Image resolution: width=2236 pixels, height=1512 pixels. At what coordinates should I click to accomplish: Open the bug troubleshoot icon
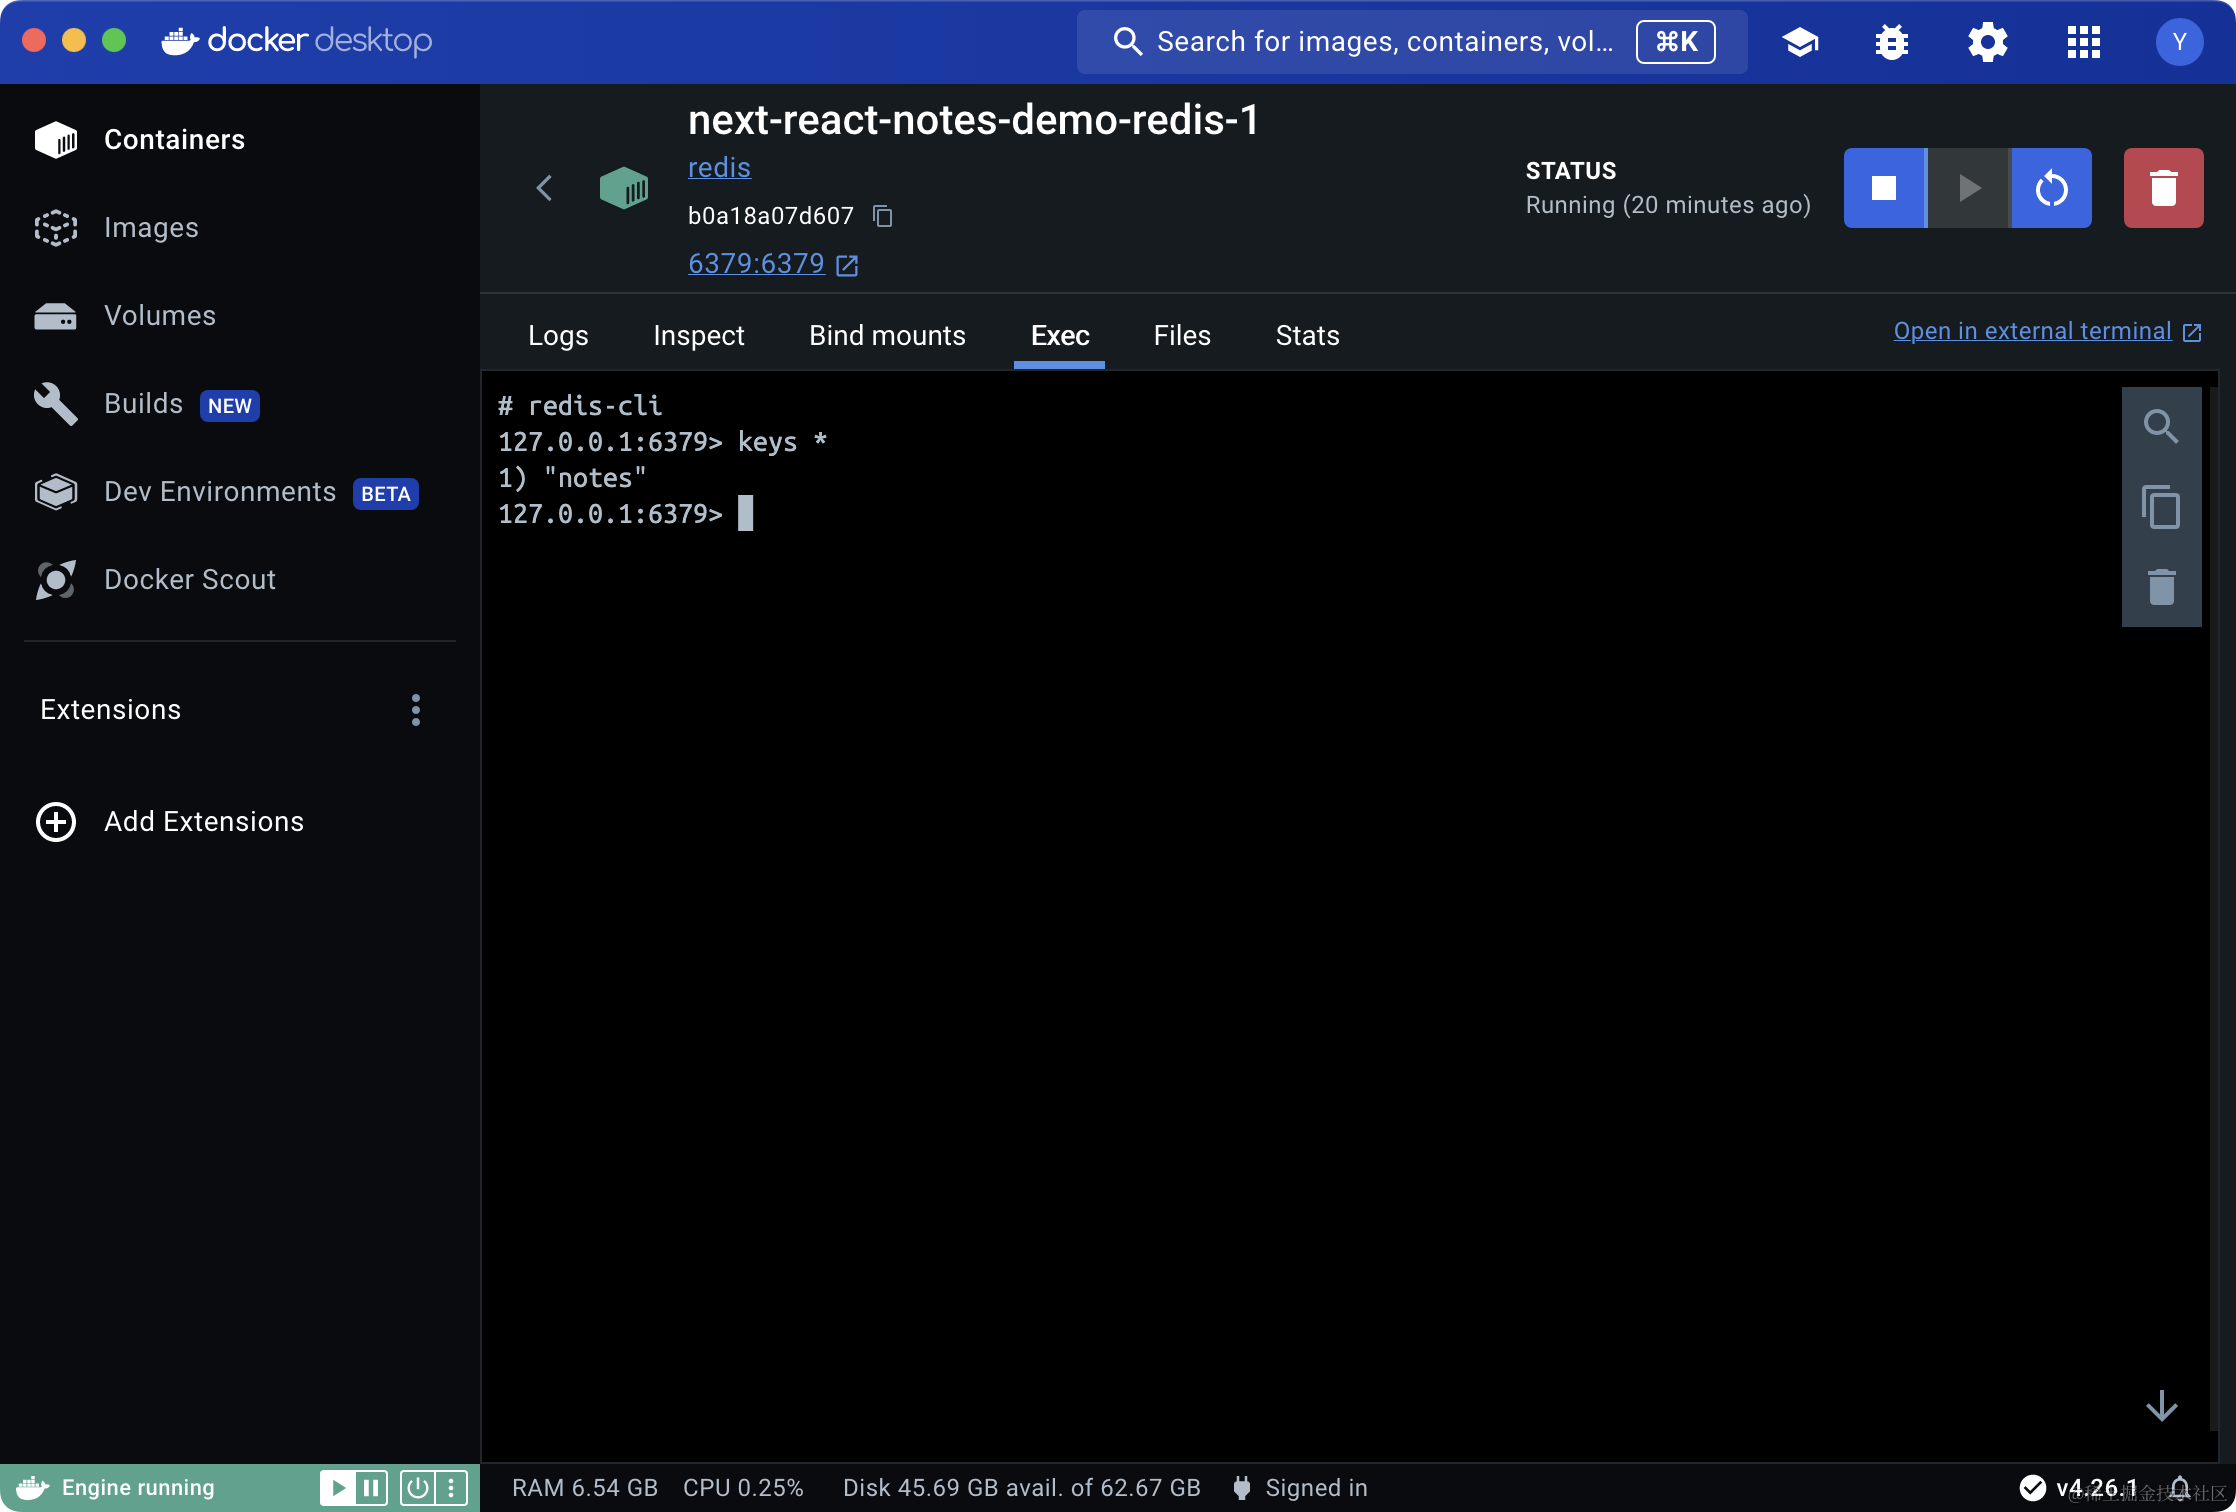(x=1891, y=42)
